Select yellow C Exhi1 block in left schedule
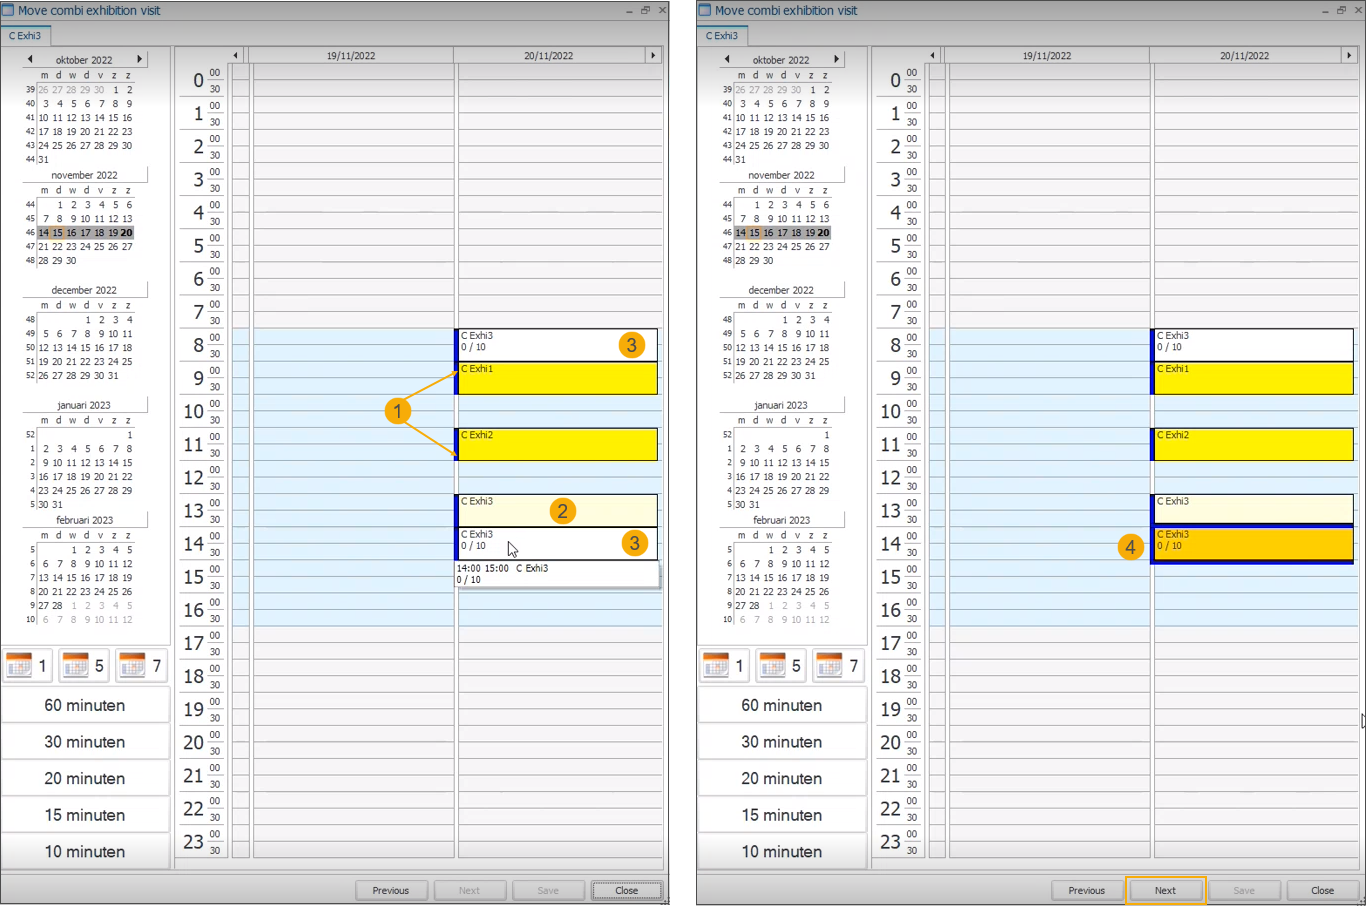 (x=556, y=379)
